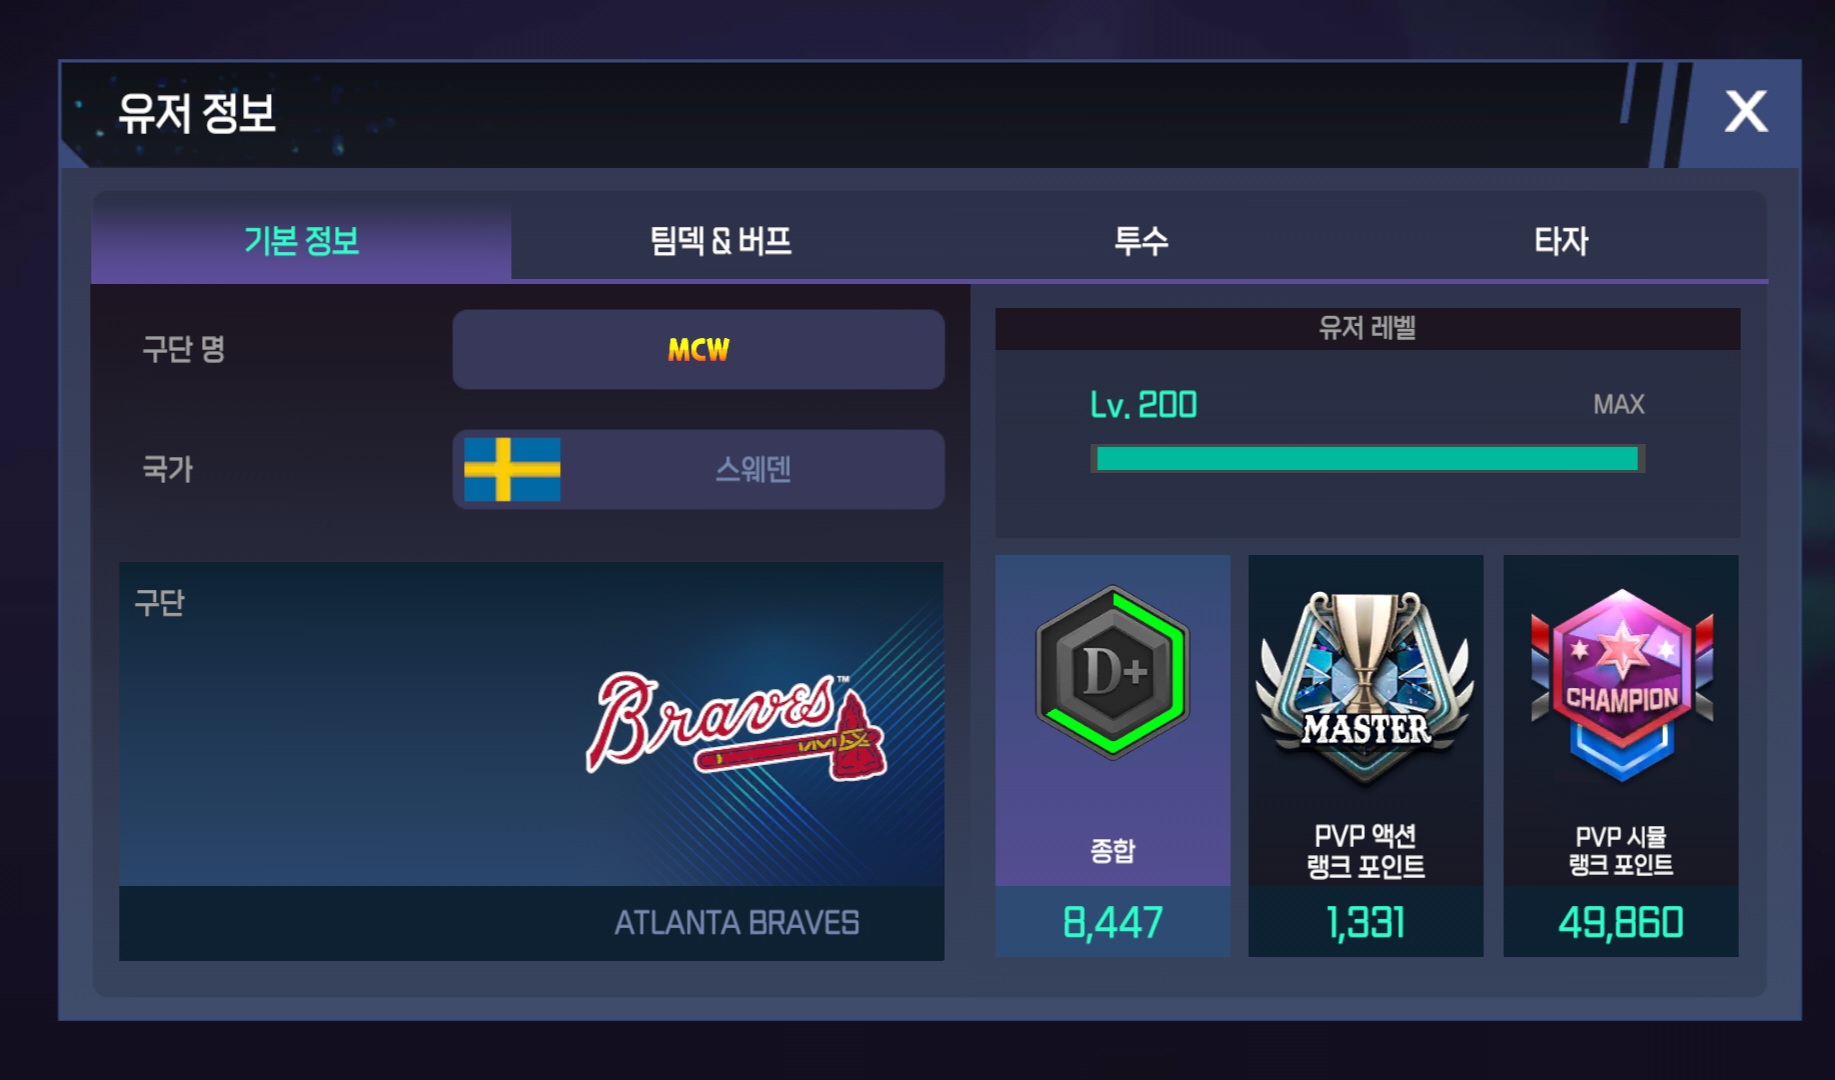
Task: Click the MCW club name field
Action: 698,349
